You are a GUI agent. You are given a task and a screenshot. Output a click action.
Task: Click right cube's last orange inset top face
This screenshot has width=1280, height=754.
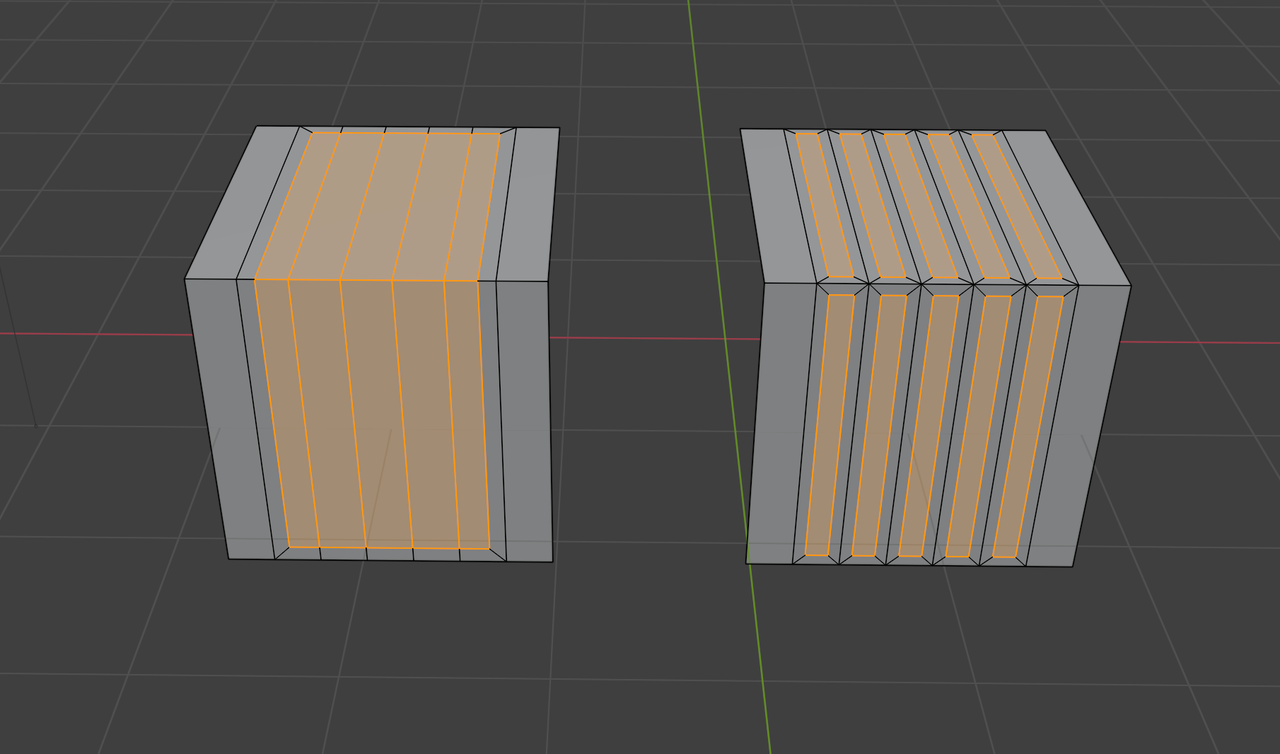[x=1017, y=207]
